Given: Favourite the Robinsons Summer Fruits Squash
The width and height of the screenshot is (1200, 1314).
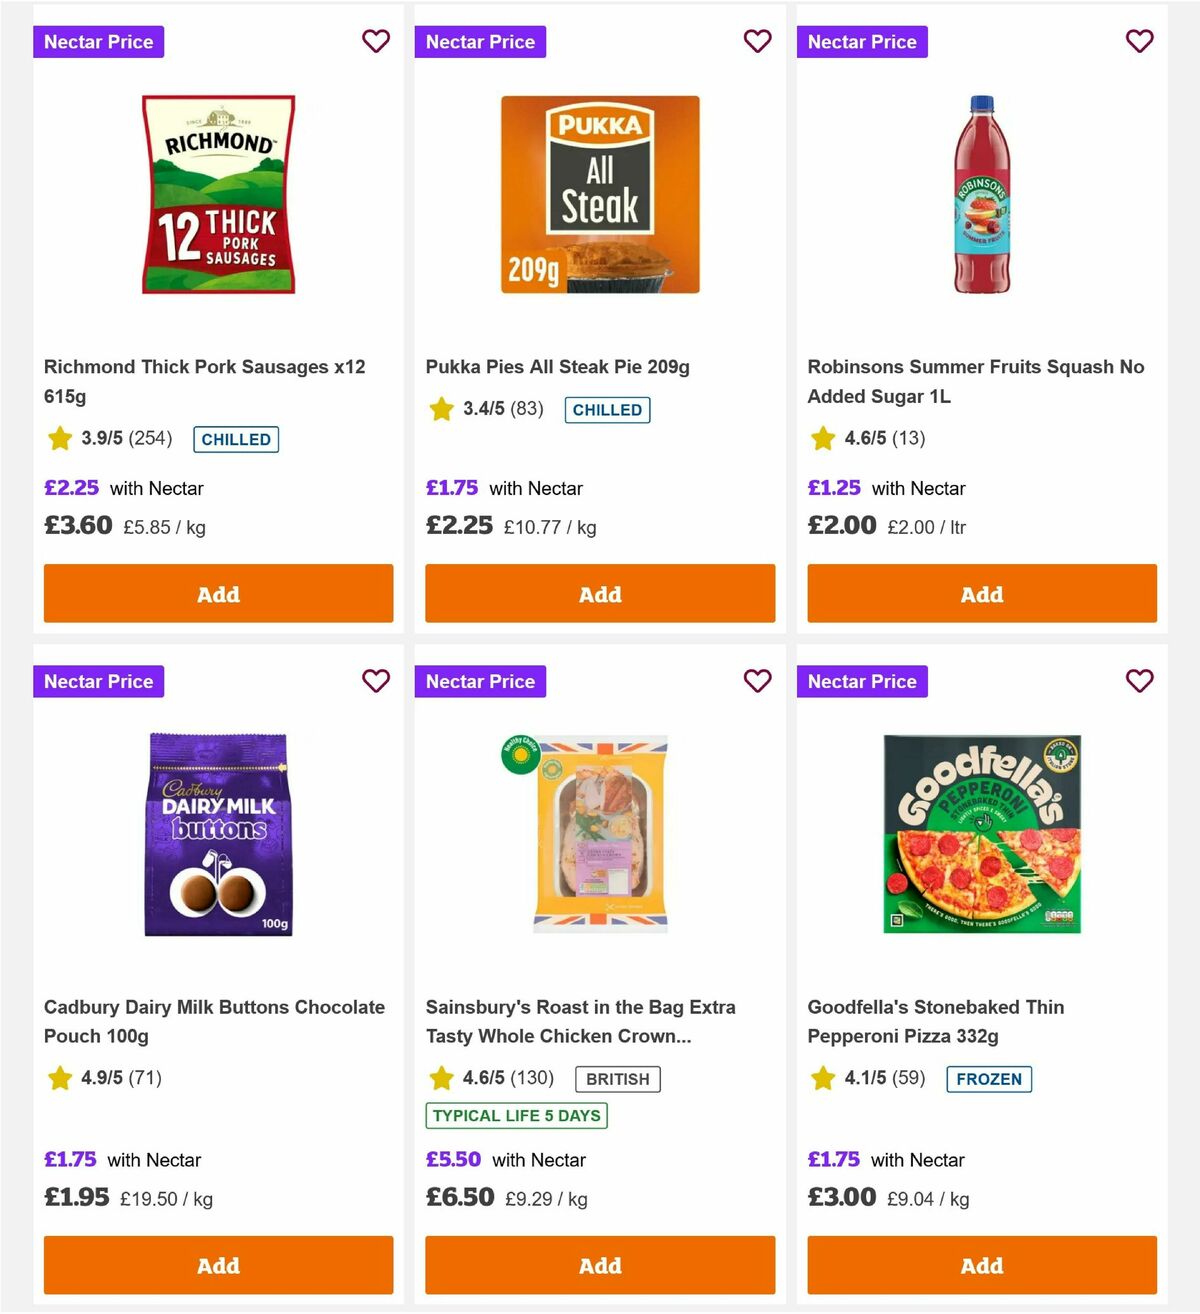Looking at the screenshot, I should coord(1140,41).
